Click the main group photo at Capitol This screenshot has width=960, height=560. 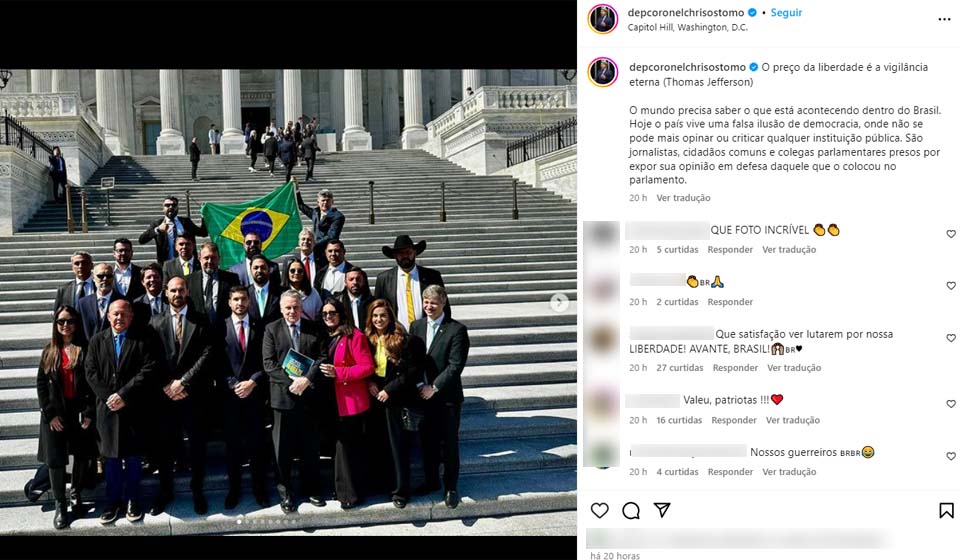click(x=288, y=302)
